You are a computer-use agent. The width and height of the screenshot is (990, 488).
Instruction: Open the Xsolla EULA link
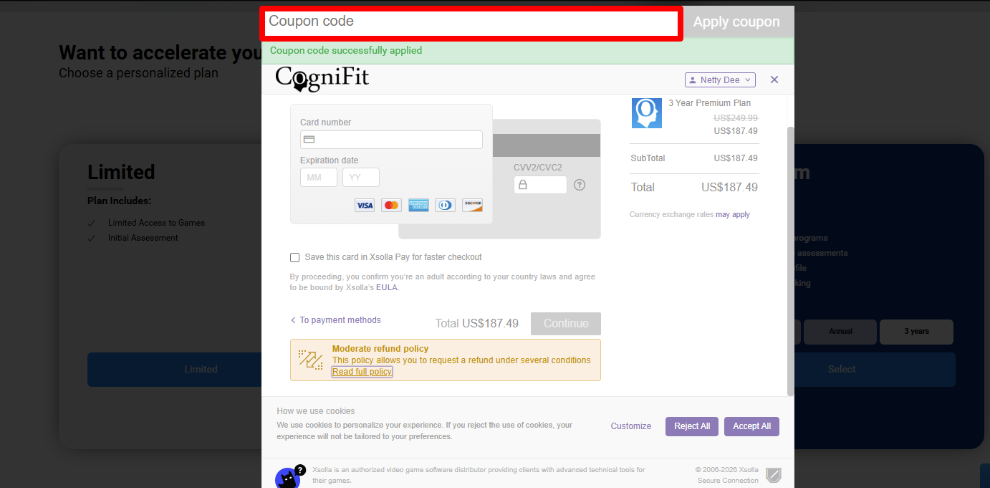[386, 287]
